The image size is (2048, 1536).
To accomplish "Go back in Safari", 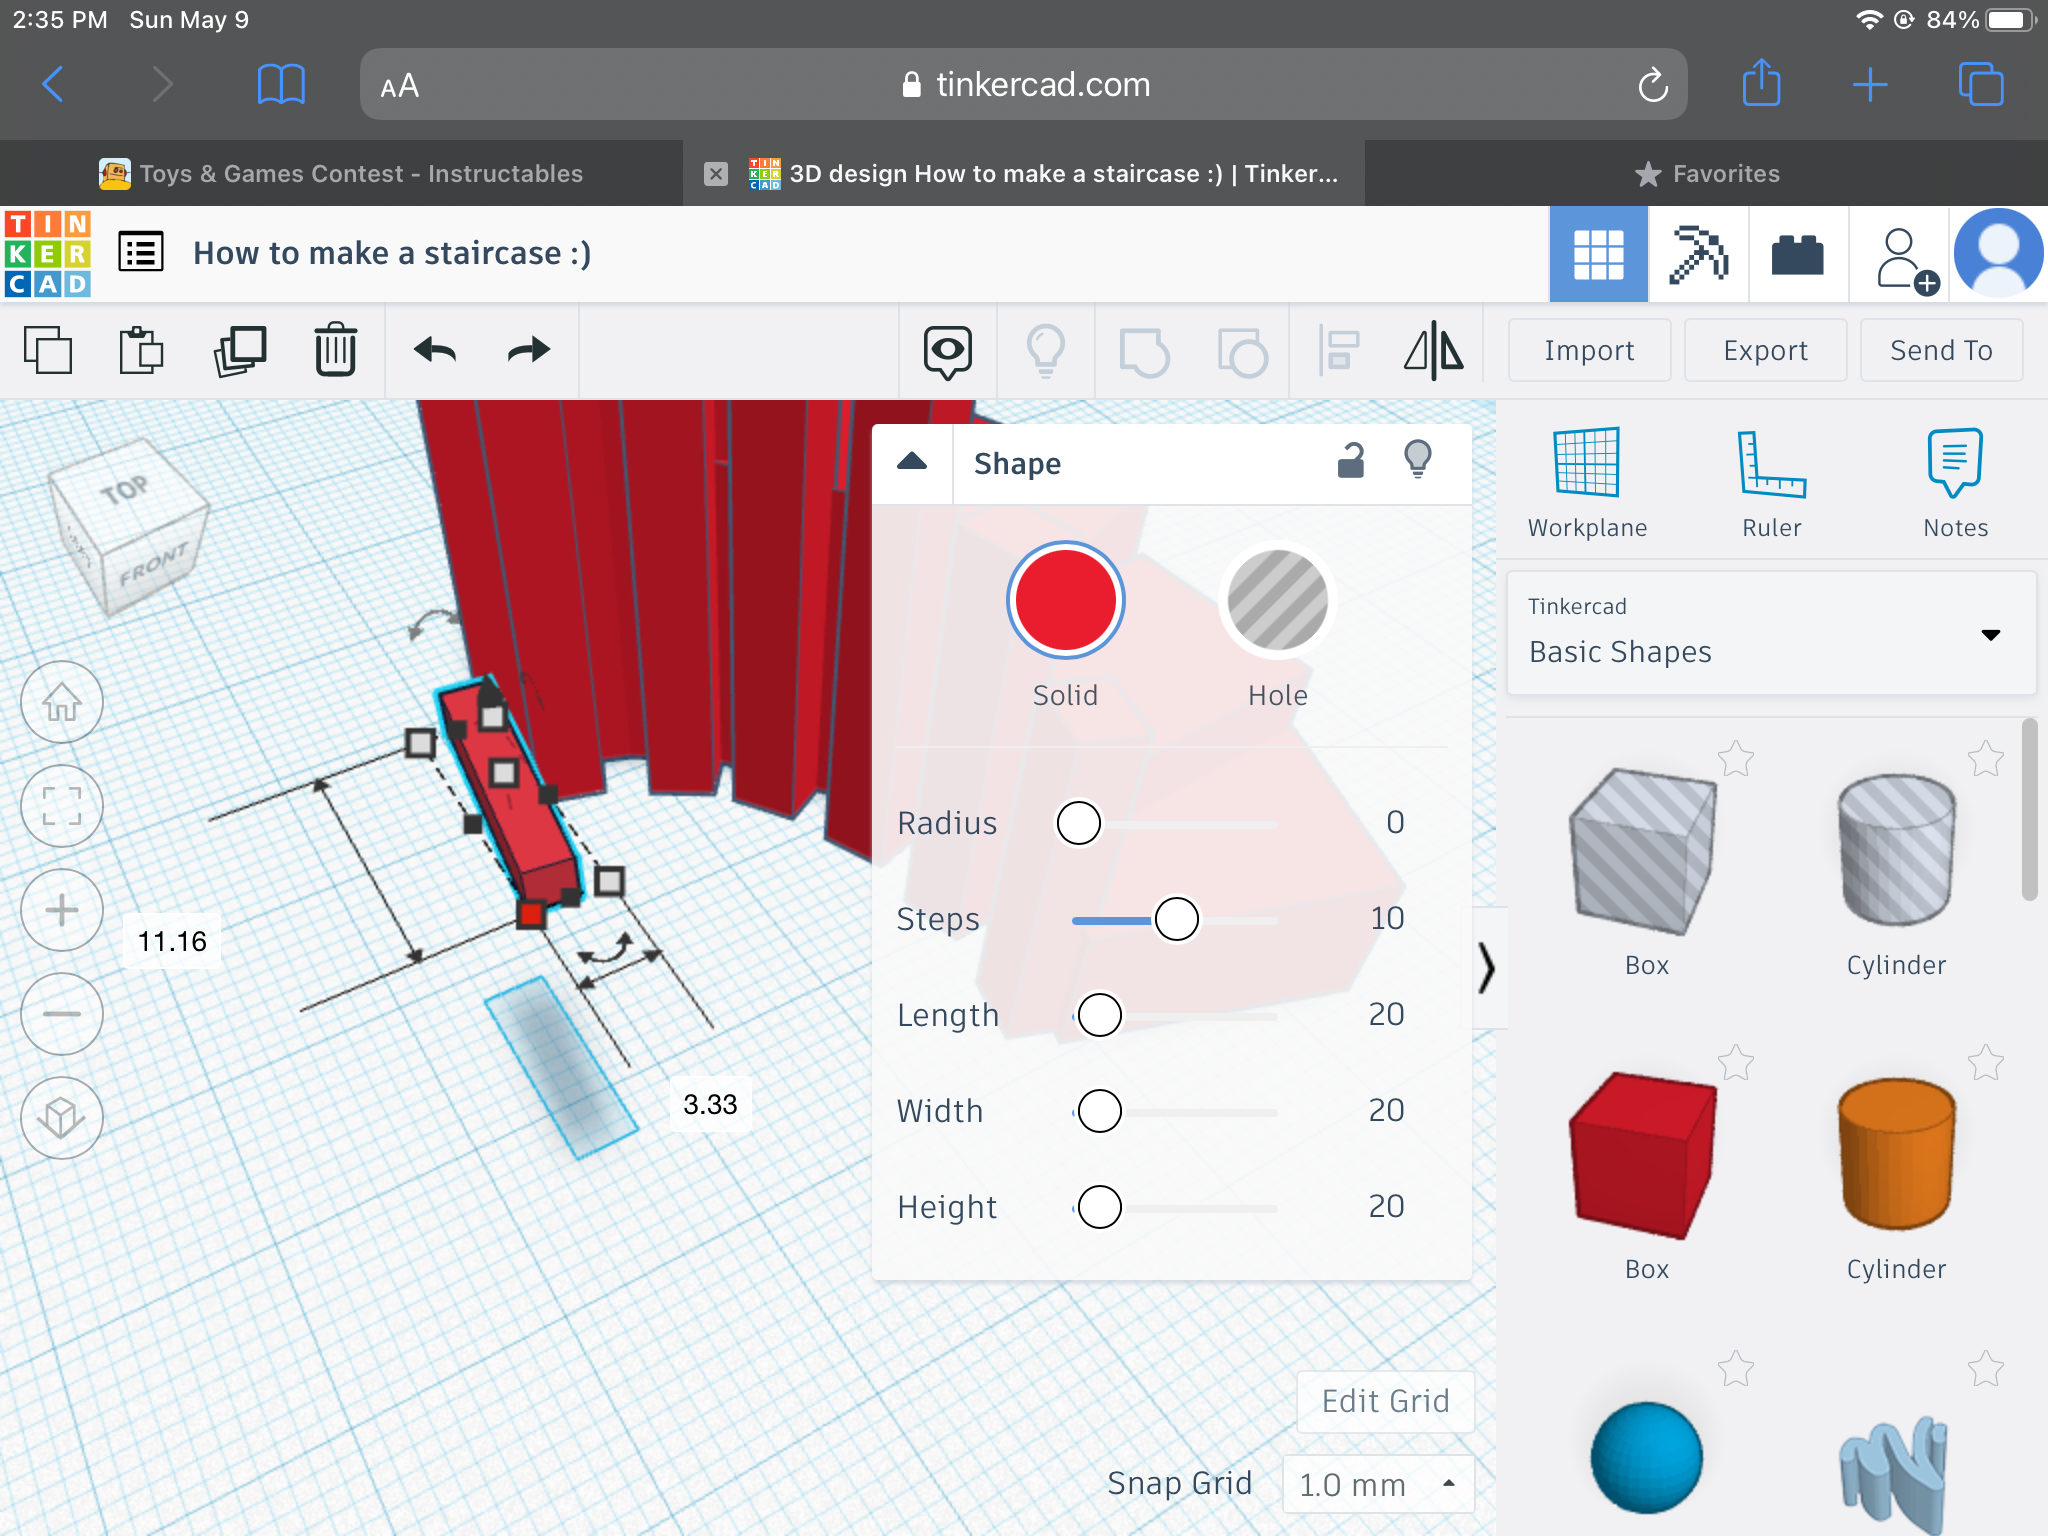I will pyautogui.click(x=53, y=84).
